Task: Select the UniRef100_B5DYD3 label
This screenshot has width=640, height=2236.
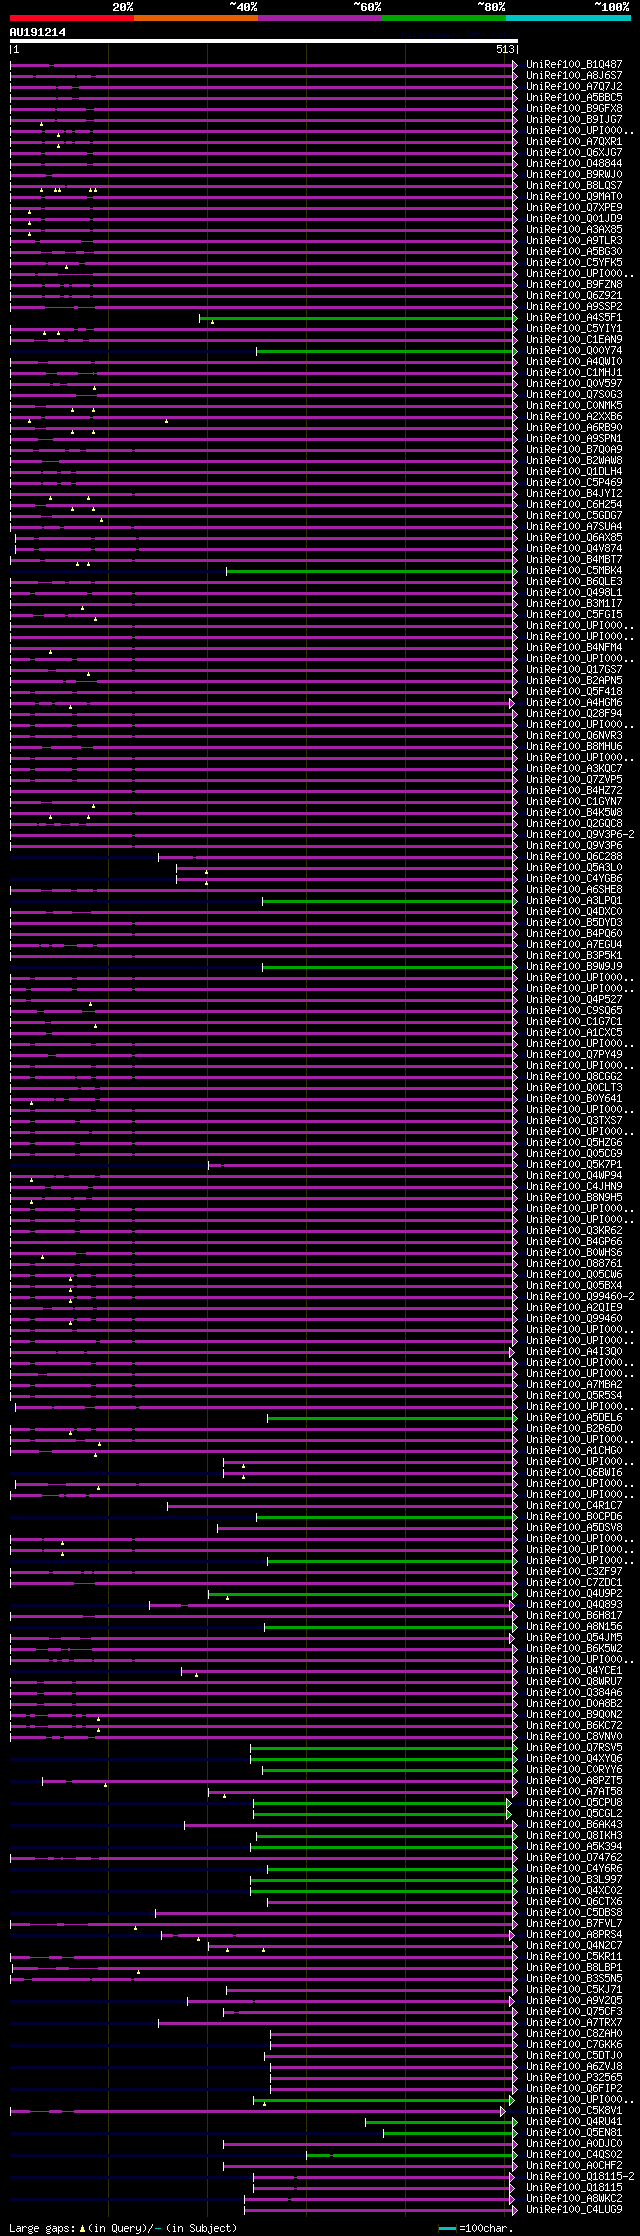Action: 574,922
